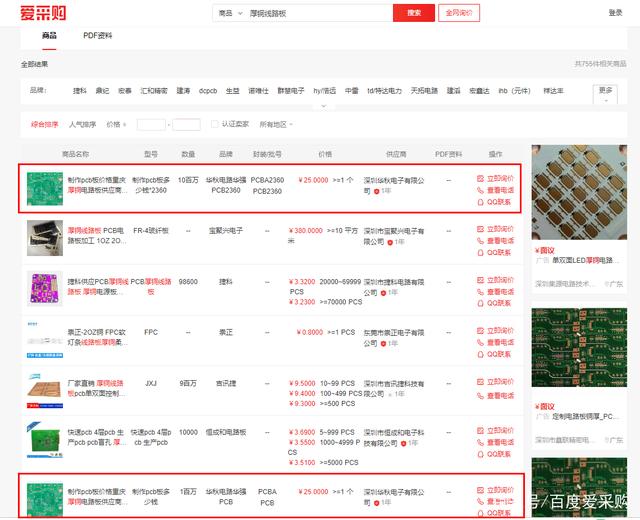Sort by 价格 price
This screenshot has height=520, width=640.
(116, 124)
